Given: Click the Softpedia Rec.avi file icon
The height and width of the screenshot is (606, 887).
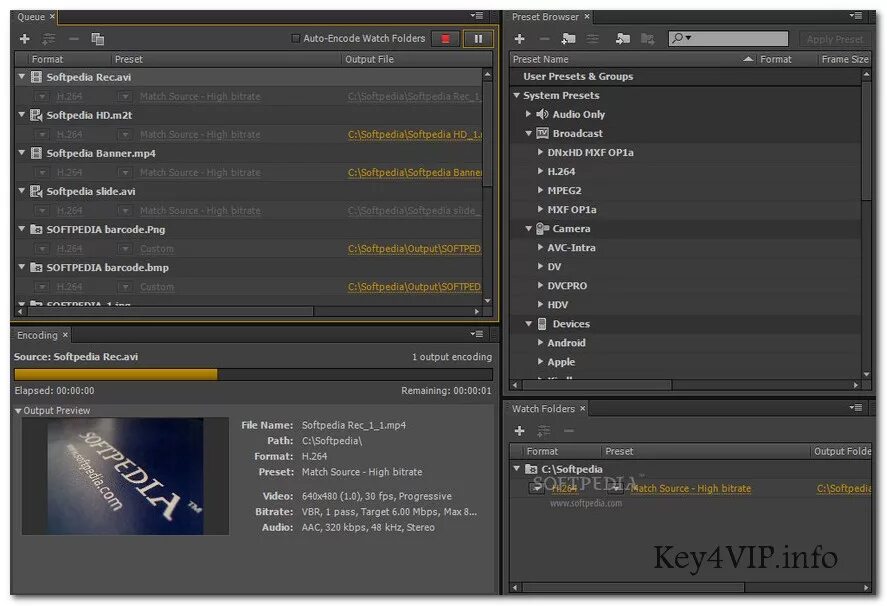Looking at the screenshot, I should [36, 77].
